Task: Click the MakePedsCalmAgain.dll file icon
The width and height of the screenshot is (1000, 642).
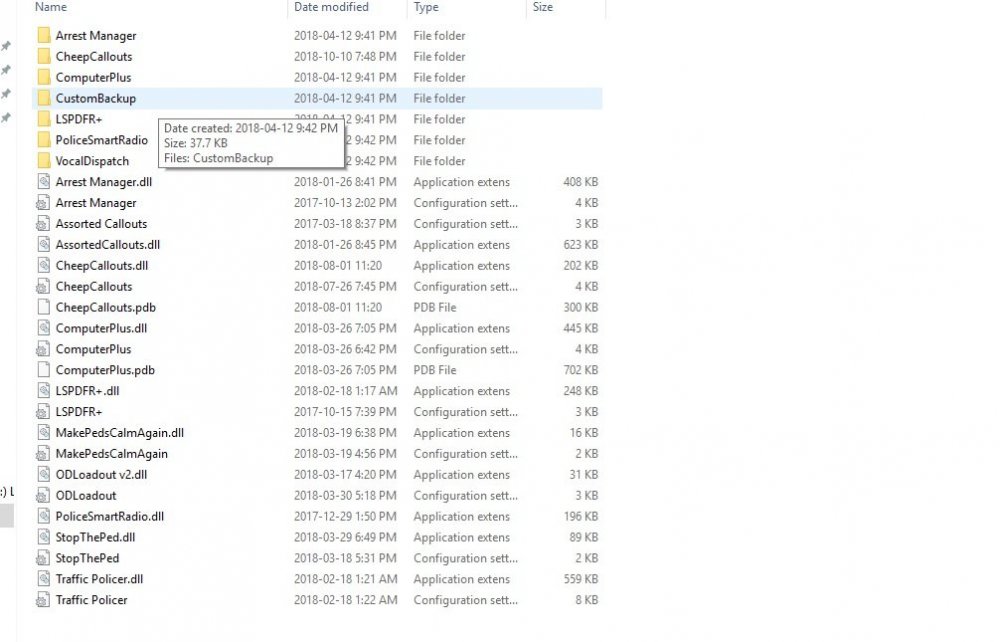Action: pyautogui.click(x=43, y=432)
